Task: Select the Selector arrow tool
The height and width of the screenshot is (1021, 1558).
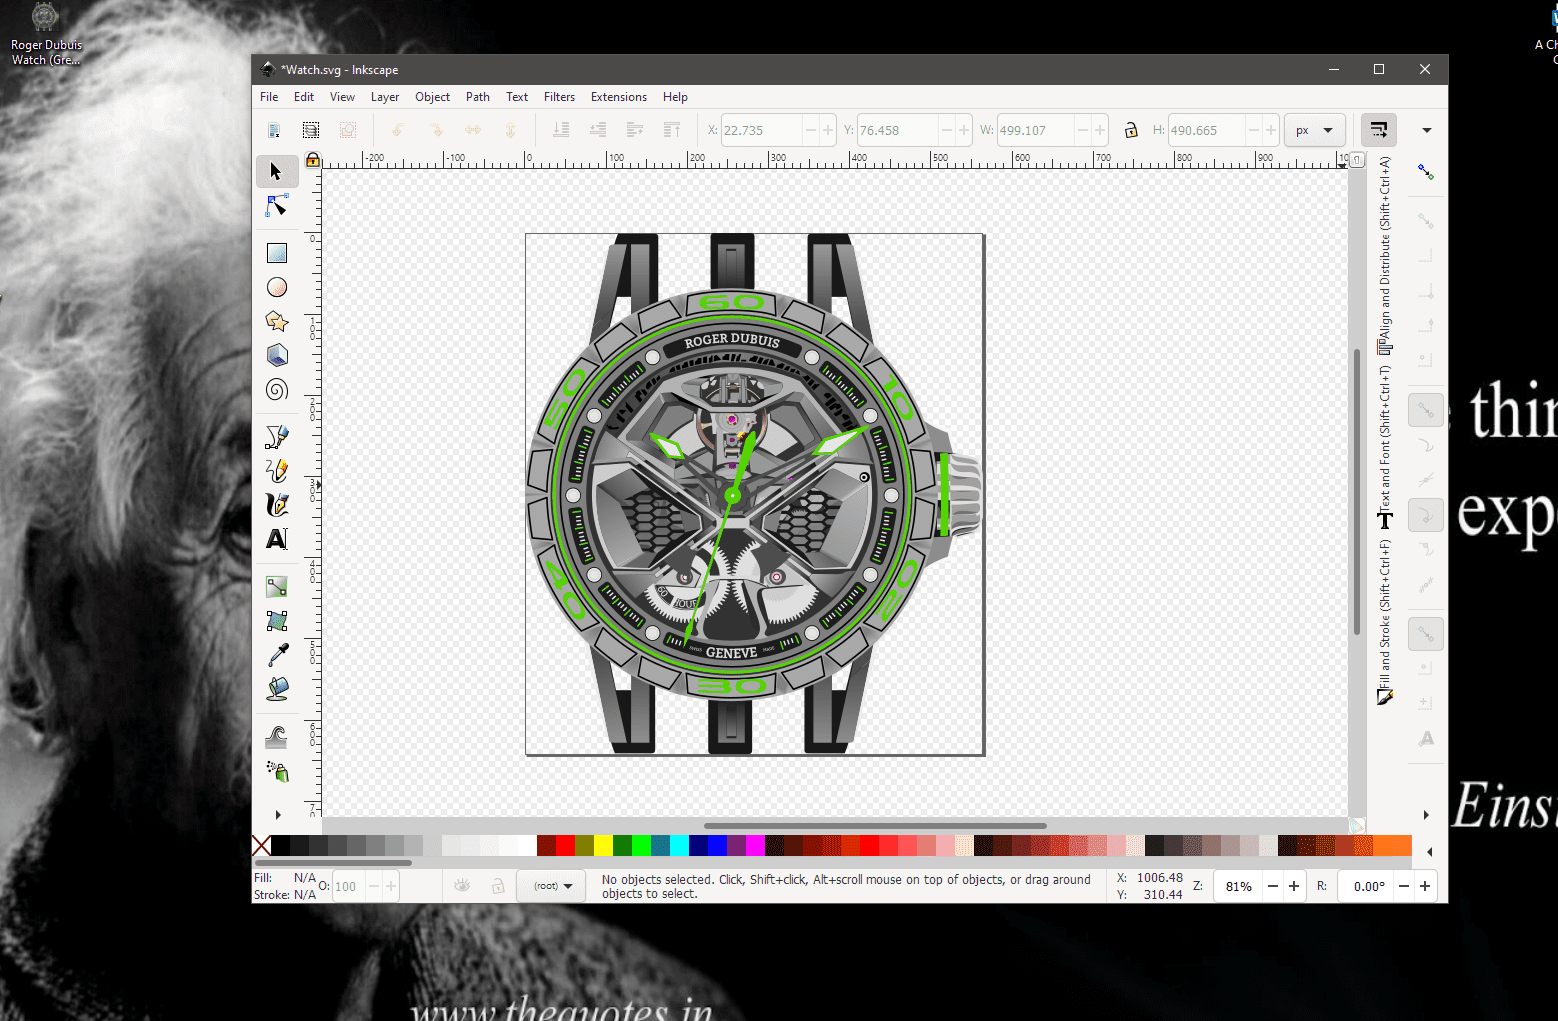Action: point(277,172)
